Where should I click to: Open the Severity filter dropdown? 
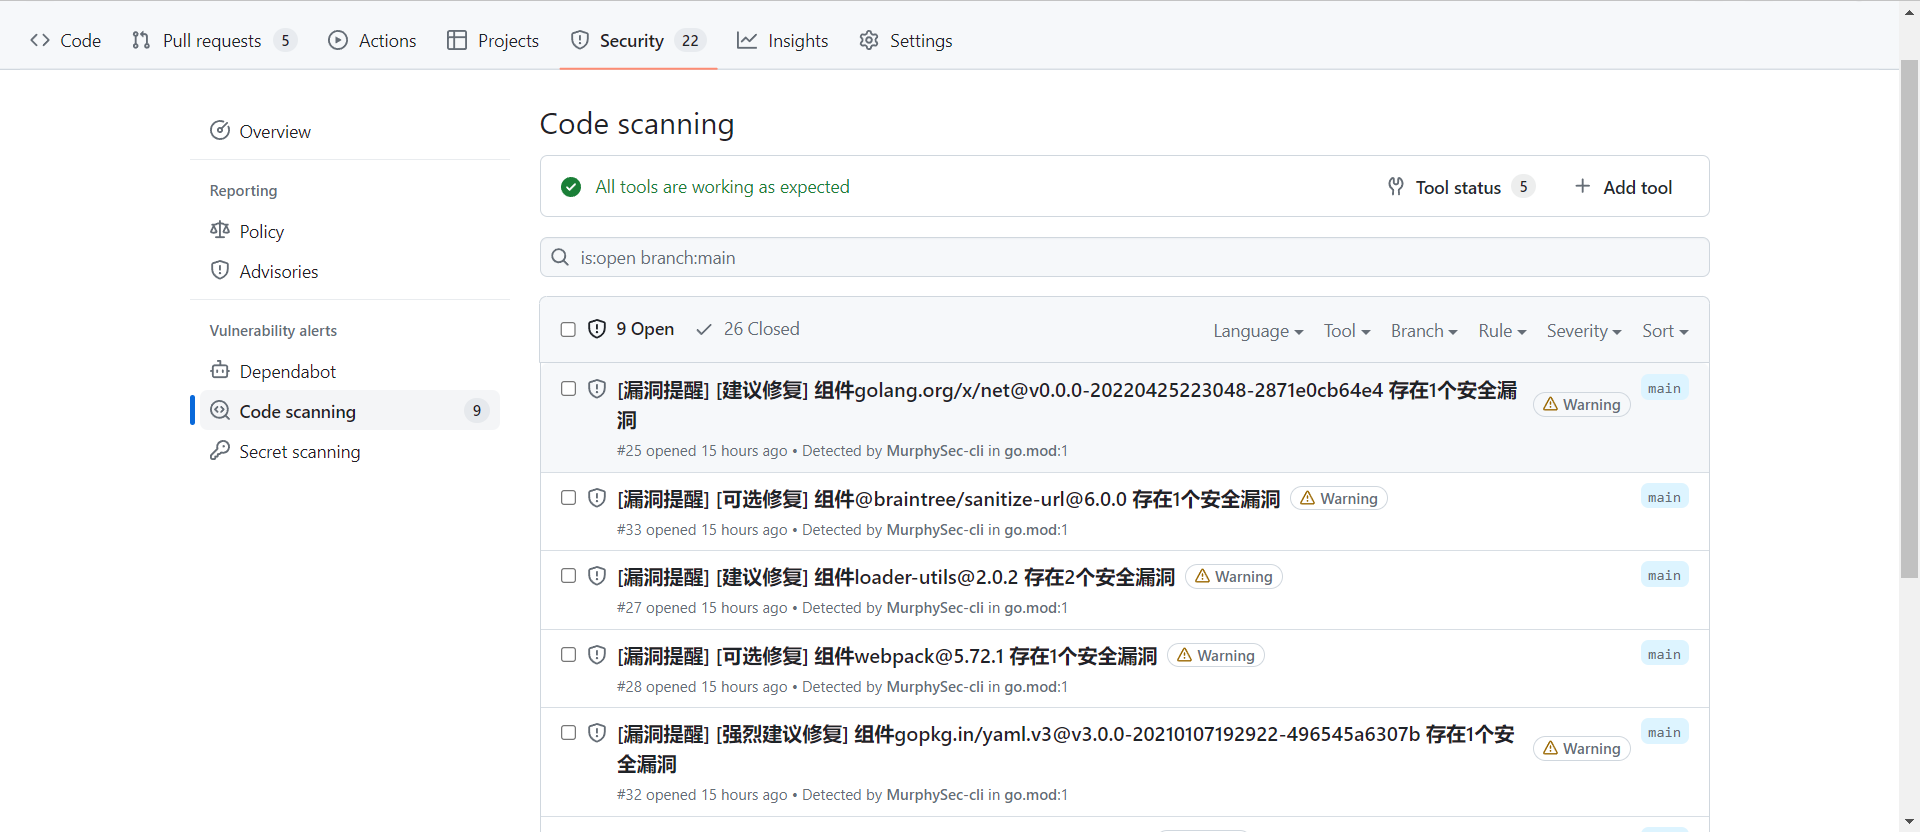[x=1583, y=331]
